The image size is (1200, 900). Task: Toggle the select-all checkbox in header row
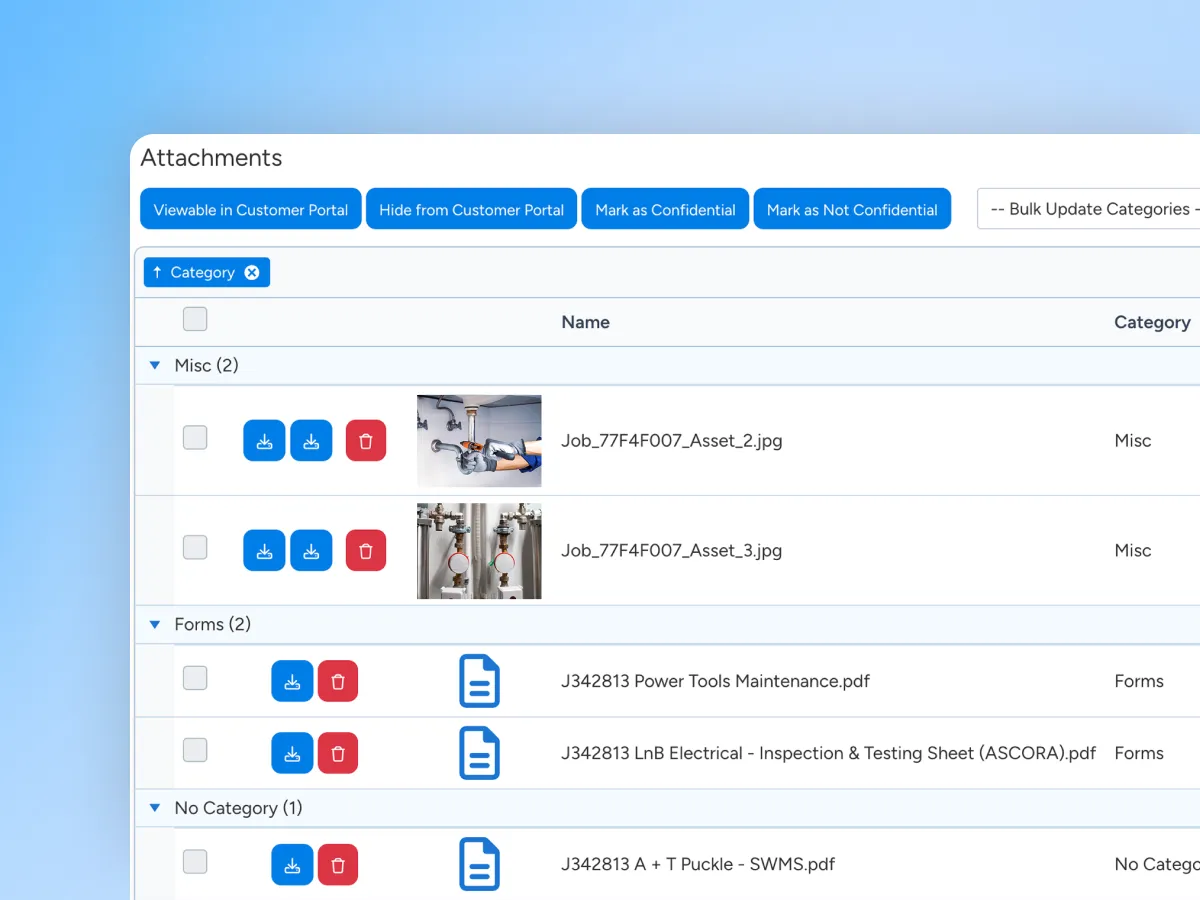[195, 319]
